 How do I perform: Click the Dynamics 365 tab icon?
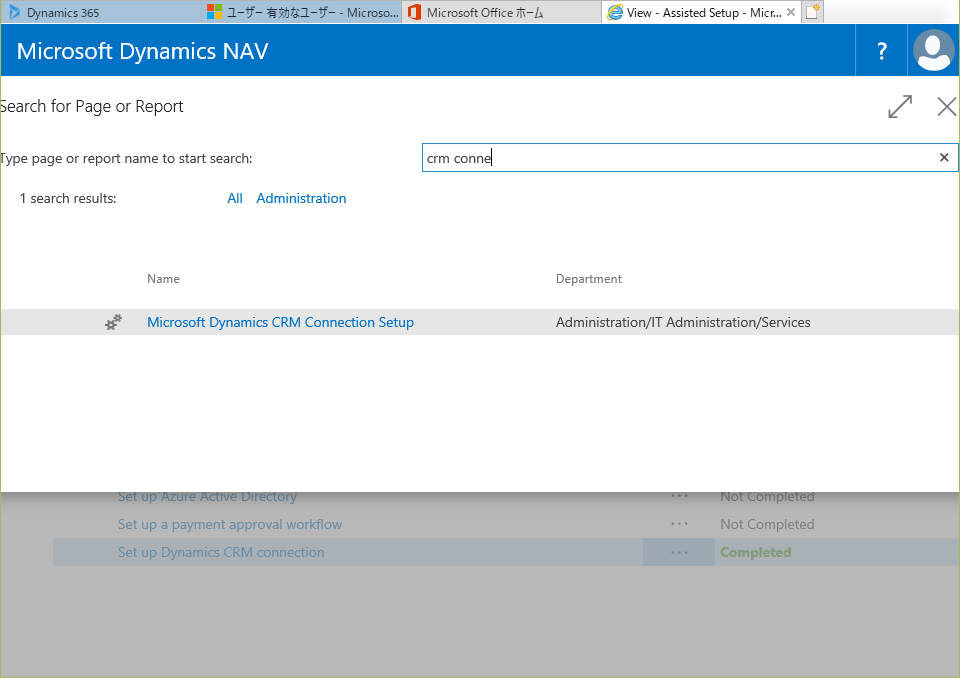coord(14,12)
